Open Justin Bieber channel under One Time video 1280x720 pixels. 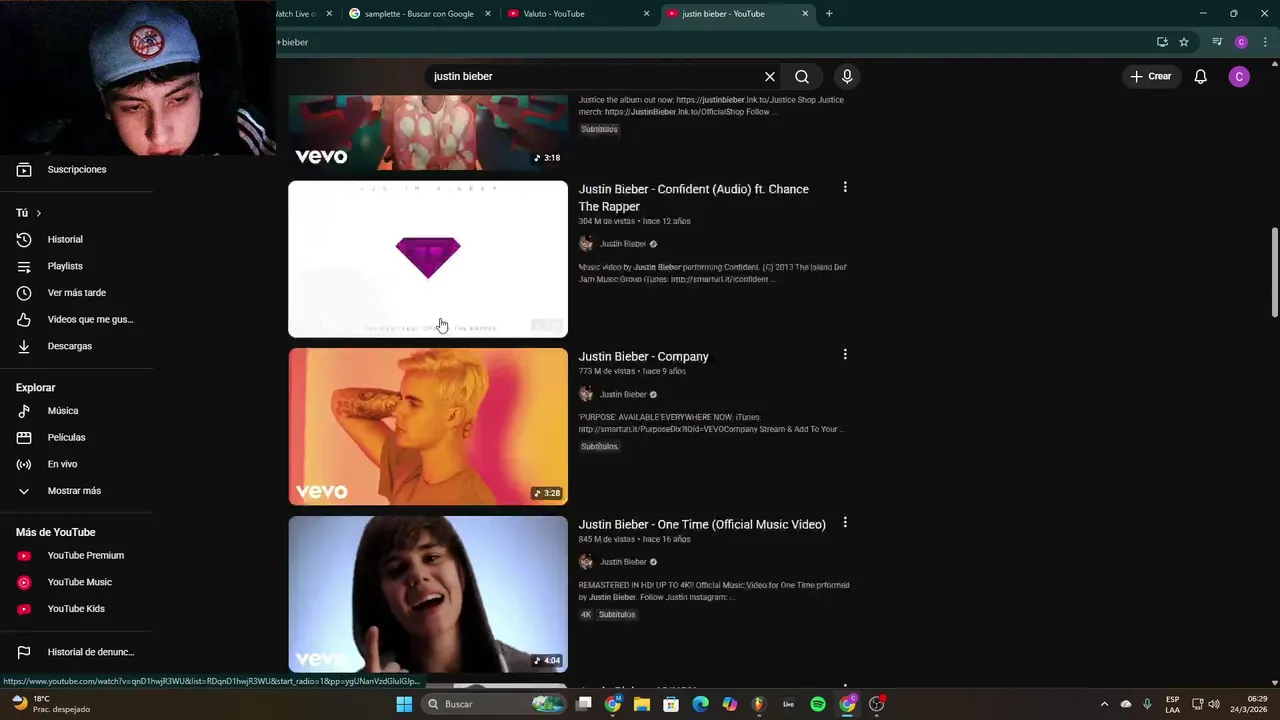[623, 562]
